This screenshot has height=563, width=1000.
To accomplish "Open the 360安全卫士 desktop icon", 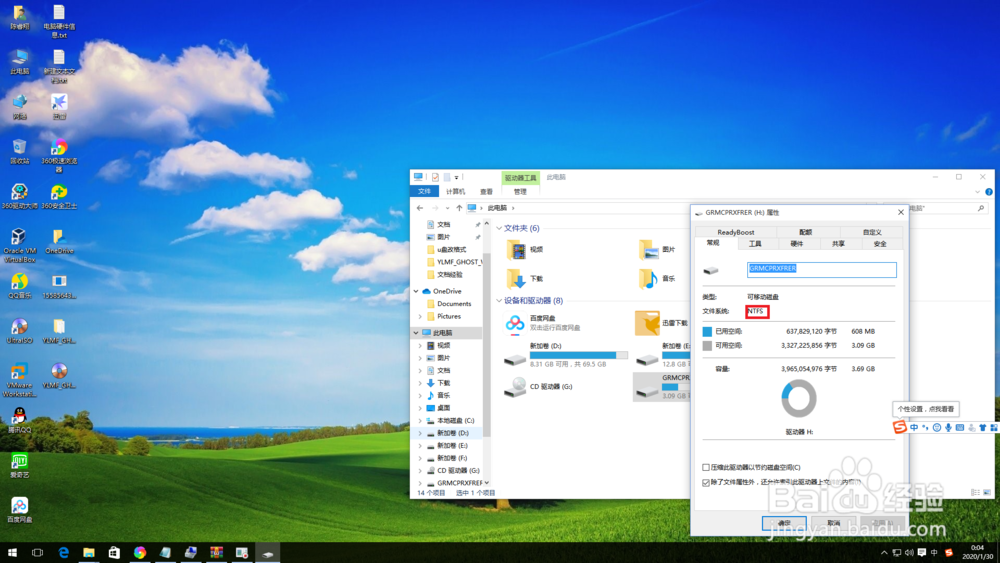I will [59, 196].
